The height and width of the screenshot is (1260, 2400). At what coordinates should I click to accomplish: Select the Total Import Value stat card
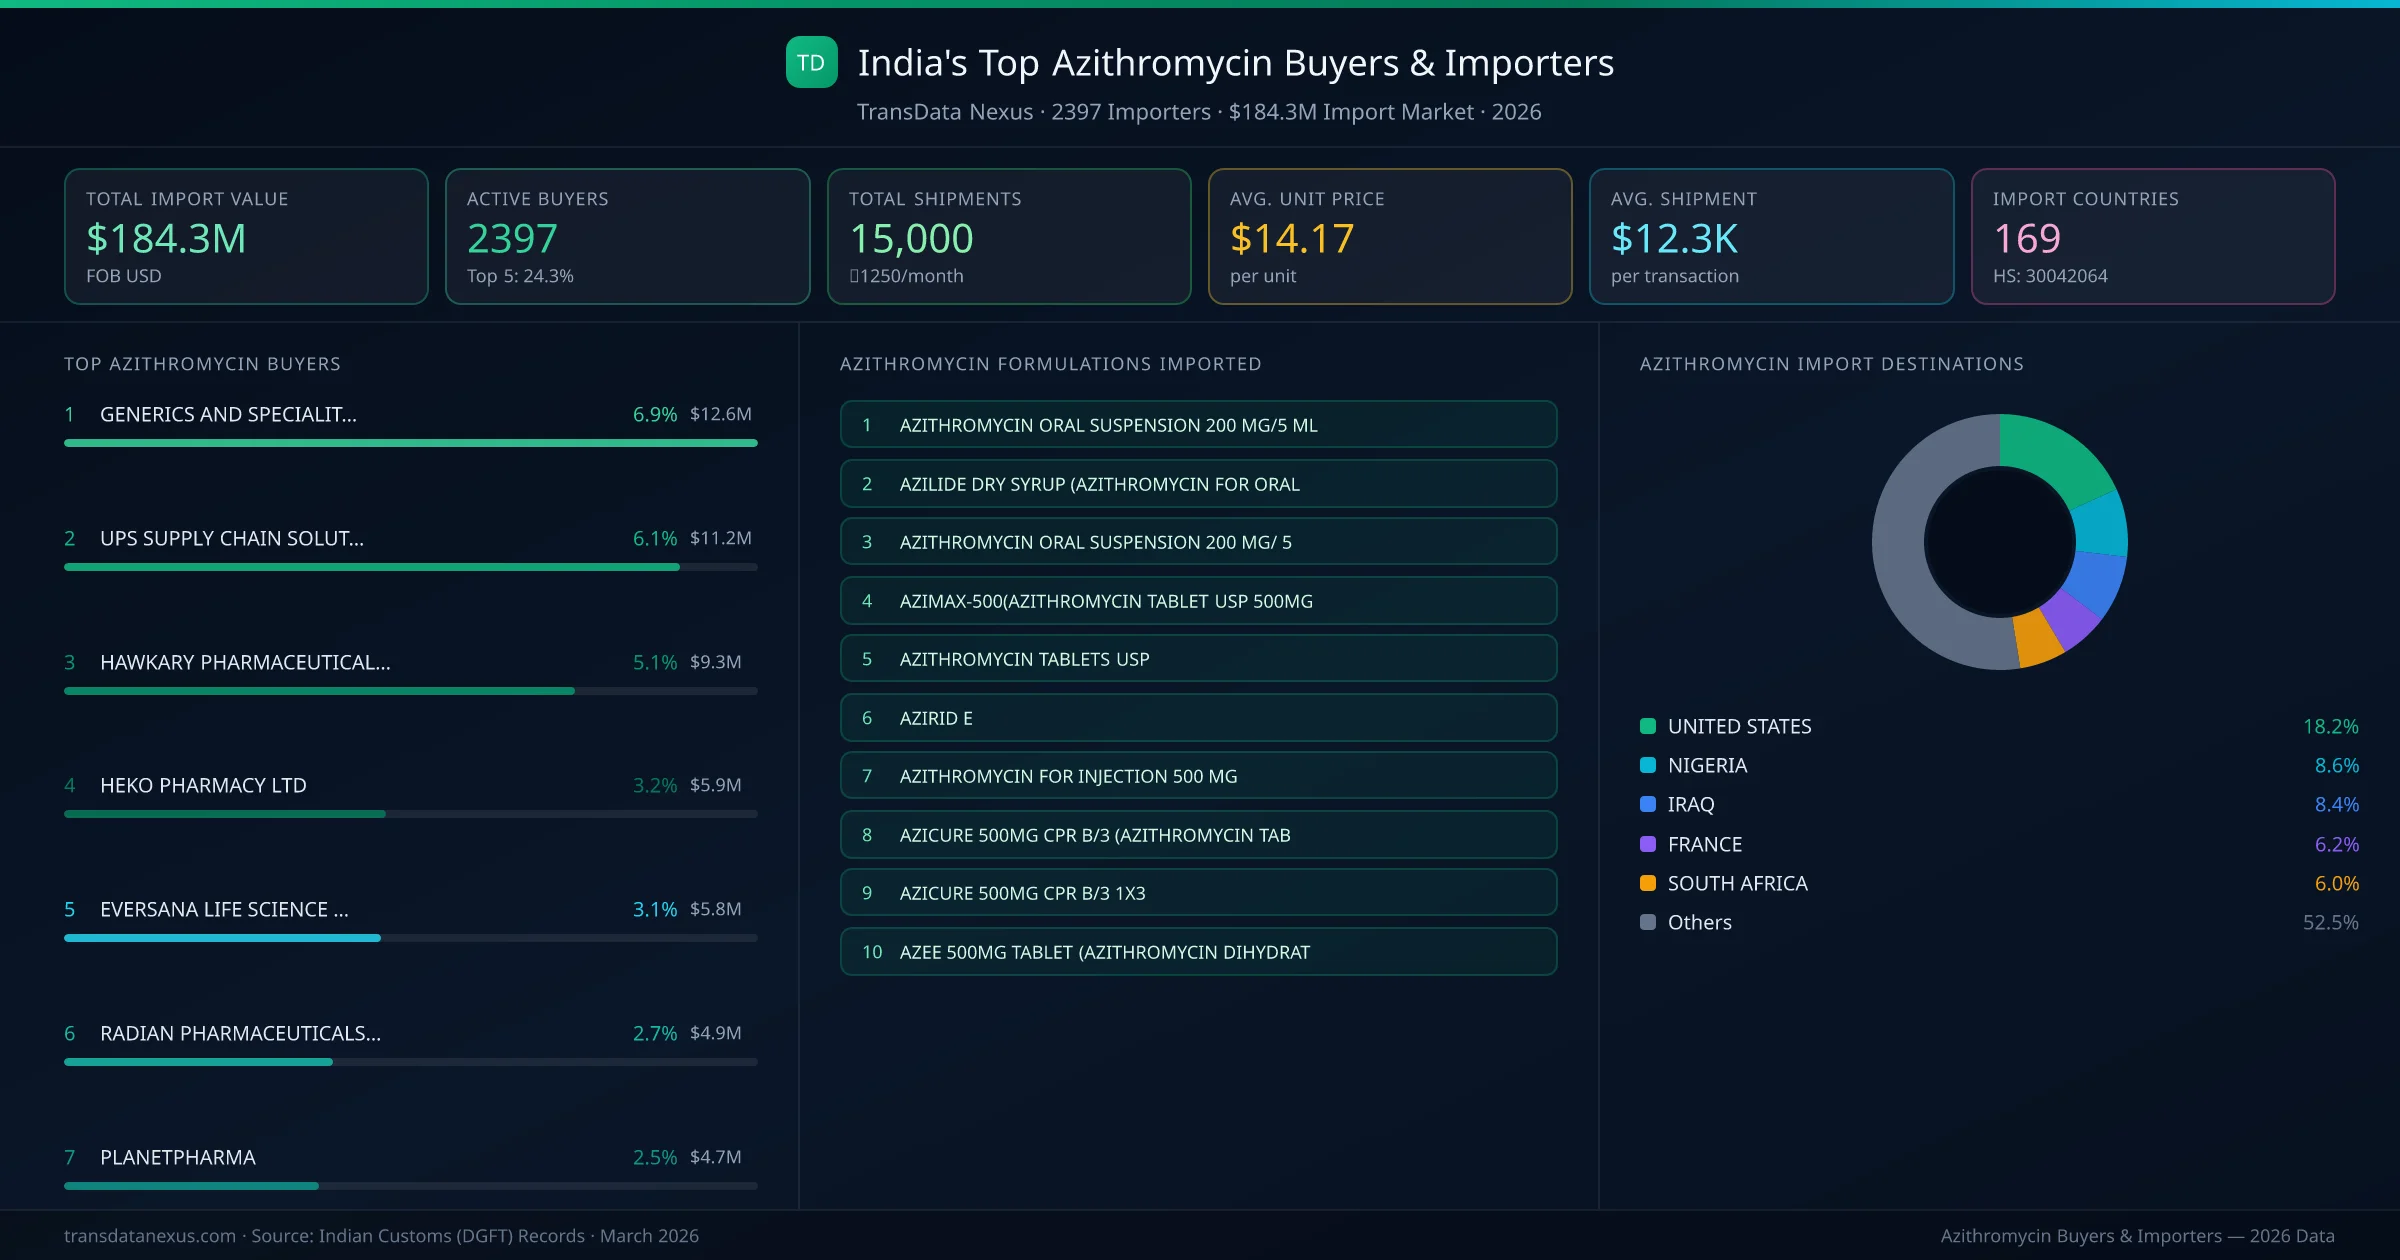click(246, 236)
